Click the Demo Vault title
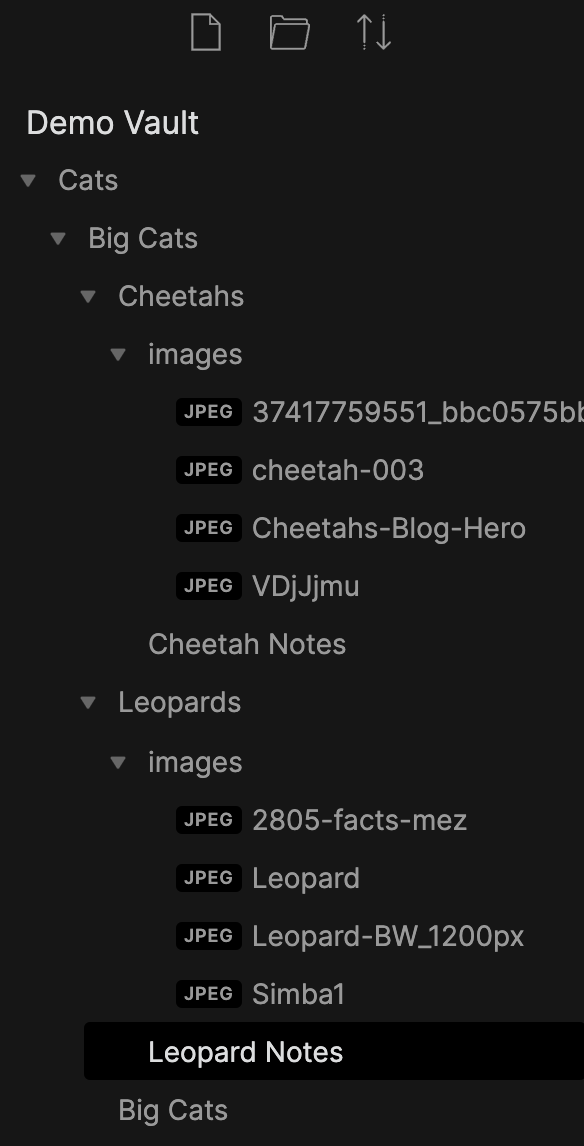The height and width of the screenshot is (1146, 584). (x=113, y=123)
